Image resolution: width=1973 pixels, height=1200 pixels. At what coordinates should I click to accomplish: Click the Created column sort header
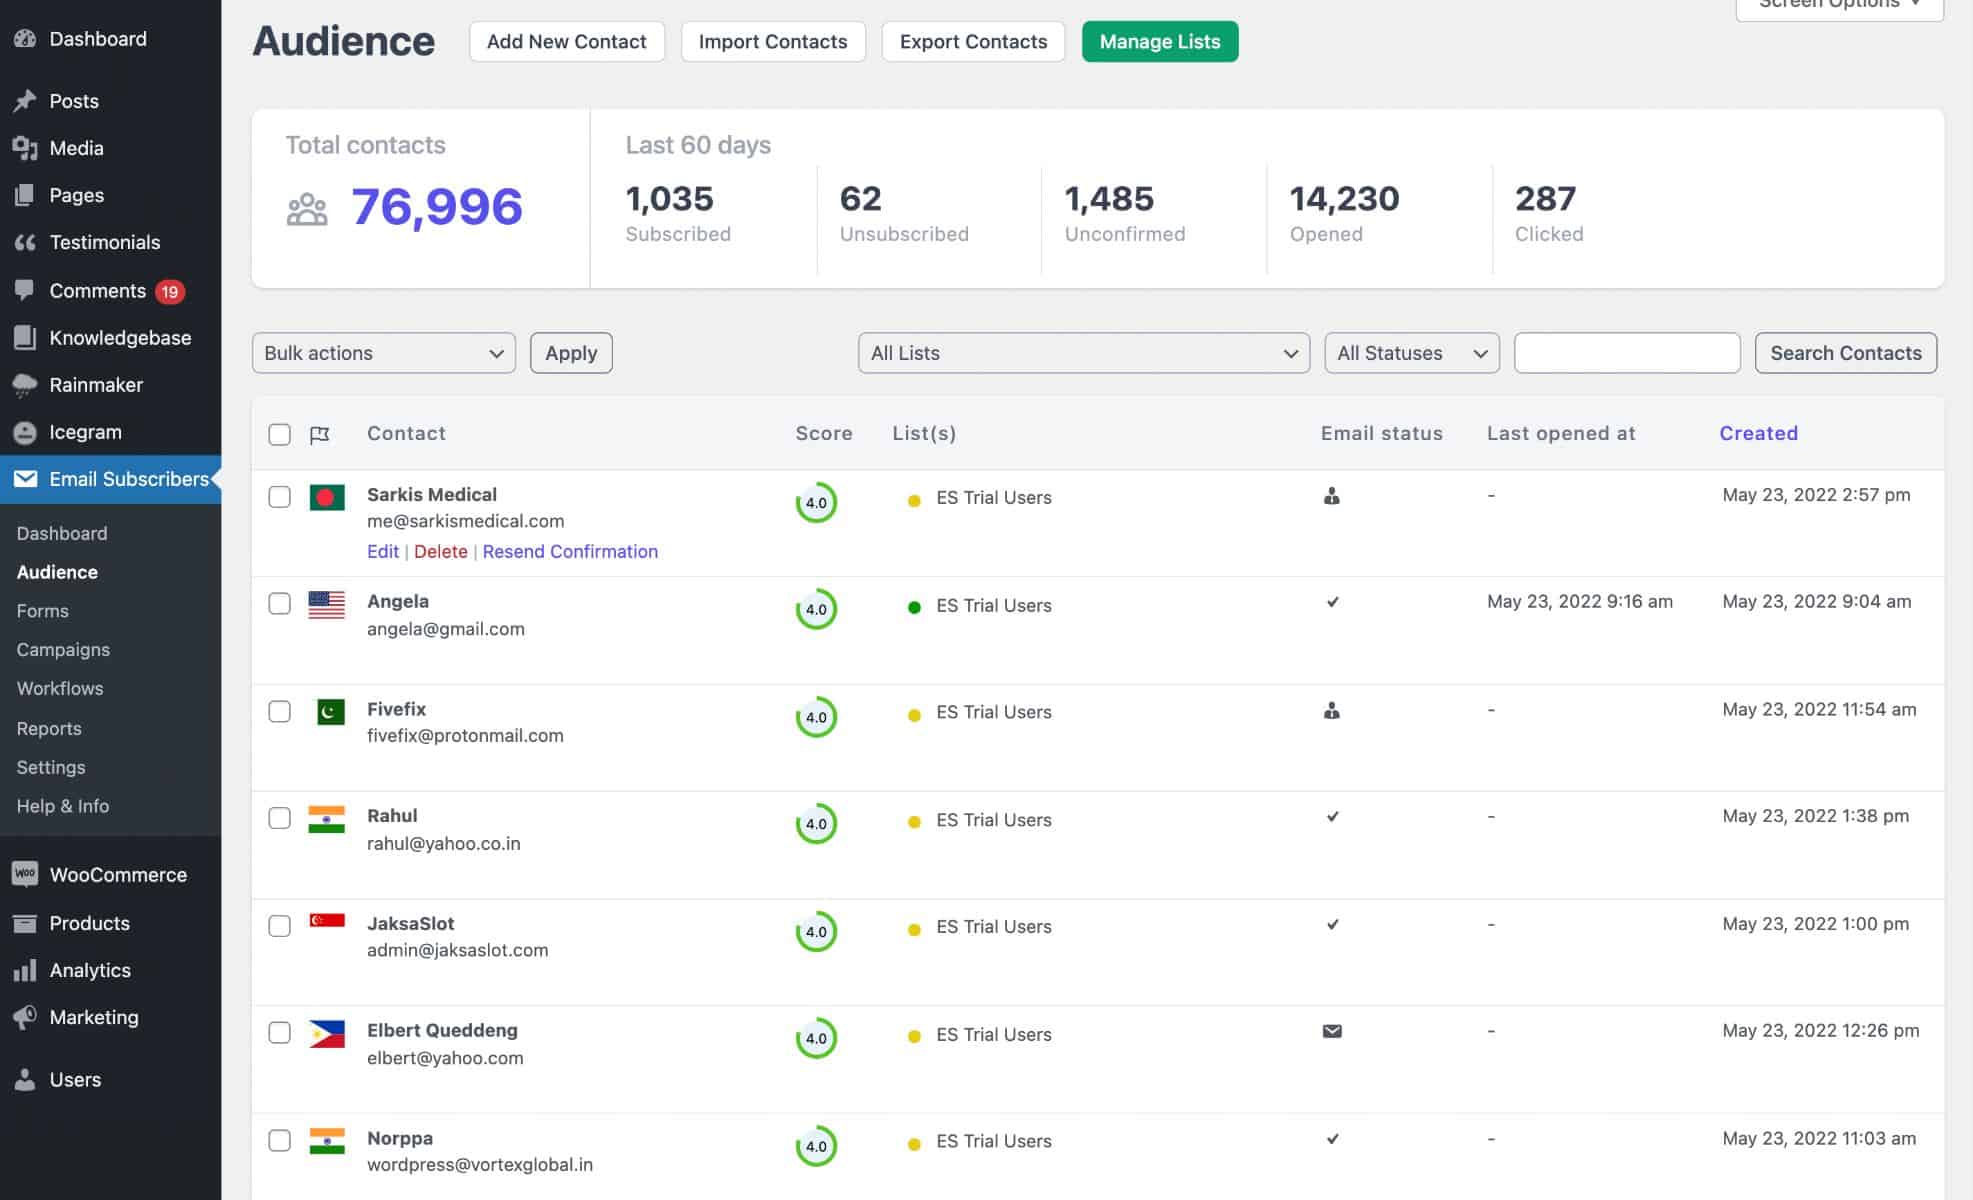[1759, 433]
